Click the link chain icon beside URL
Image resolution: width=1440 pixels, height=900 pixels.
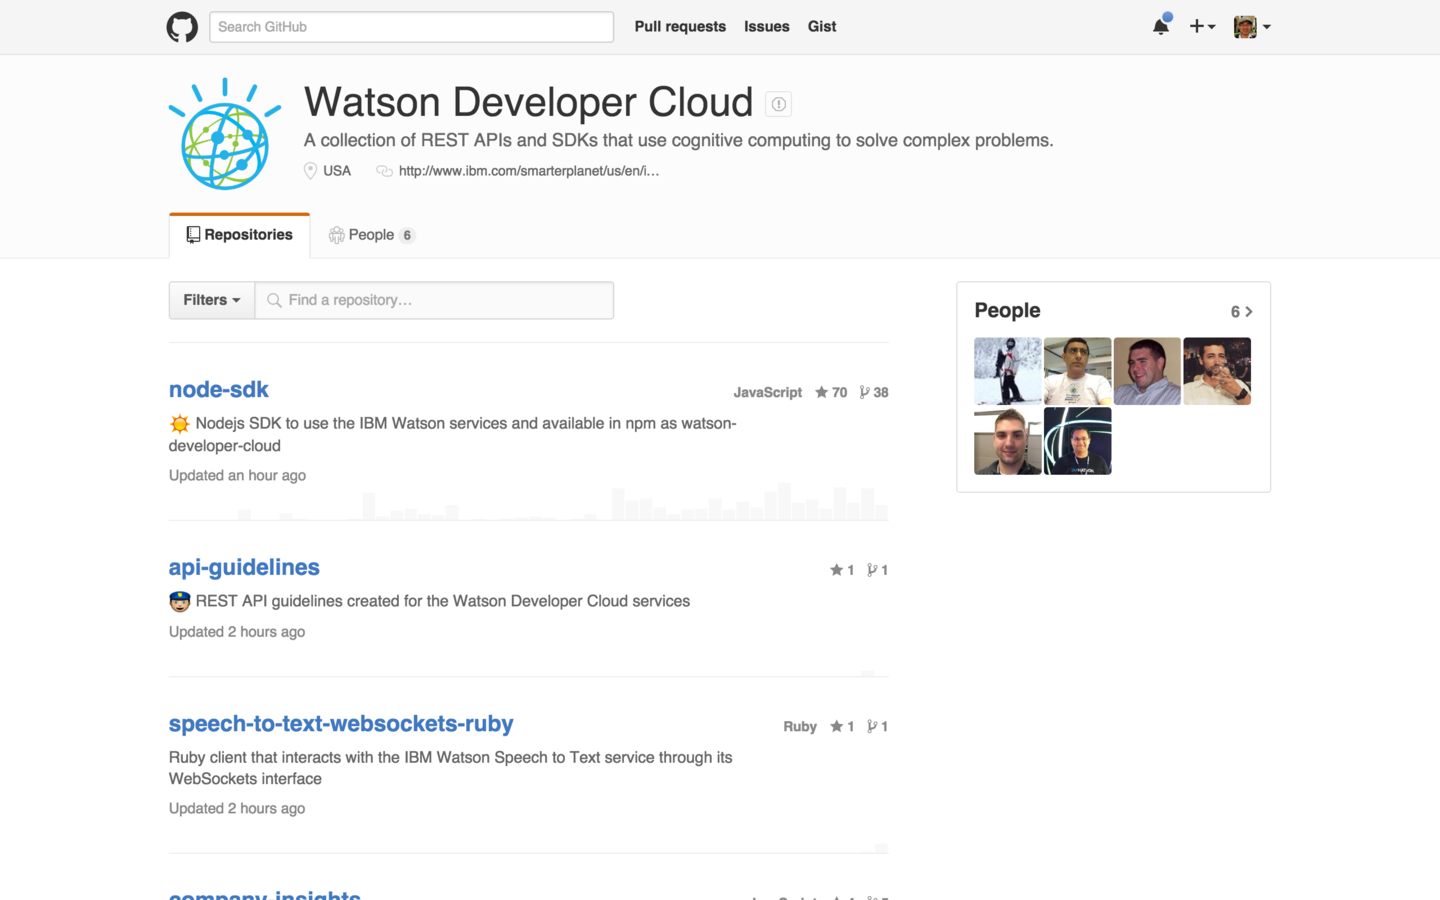(x=384, y=171)
